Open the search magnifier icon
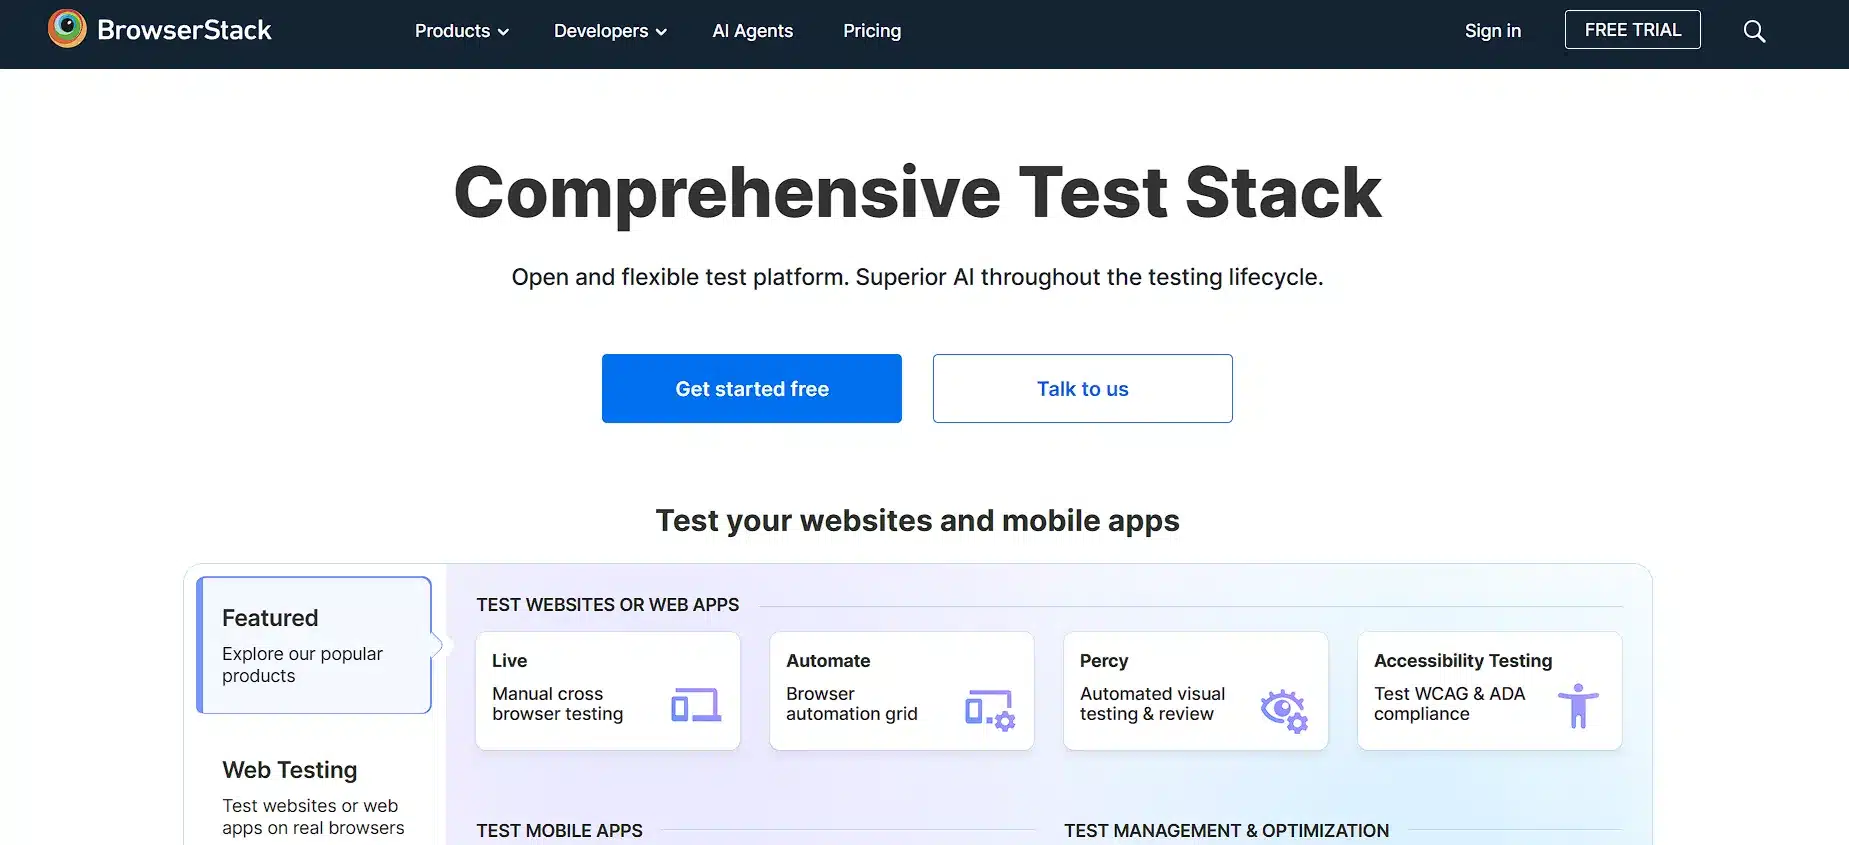1849x845 pixels. (x=1754, y=31)
